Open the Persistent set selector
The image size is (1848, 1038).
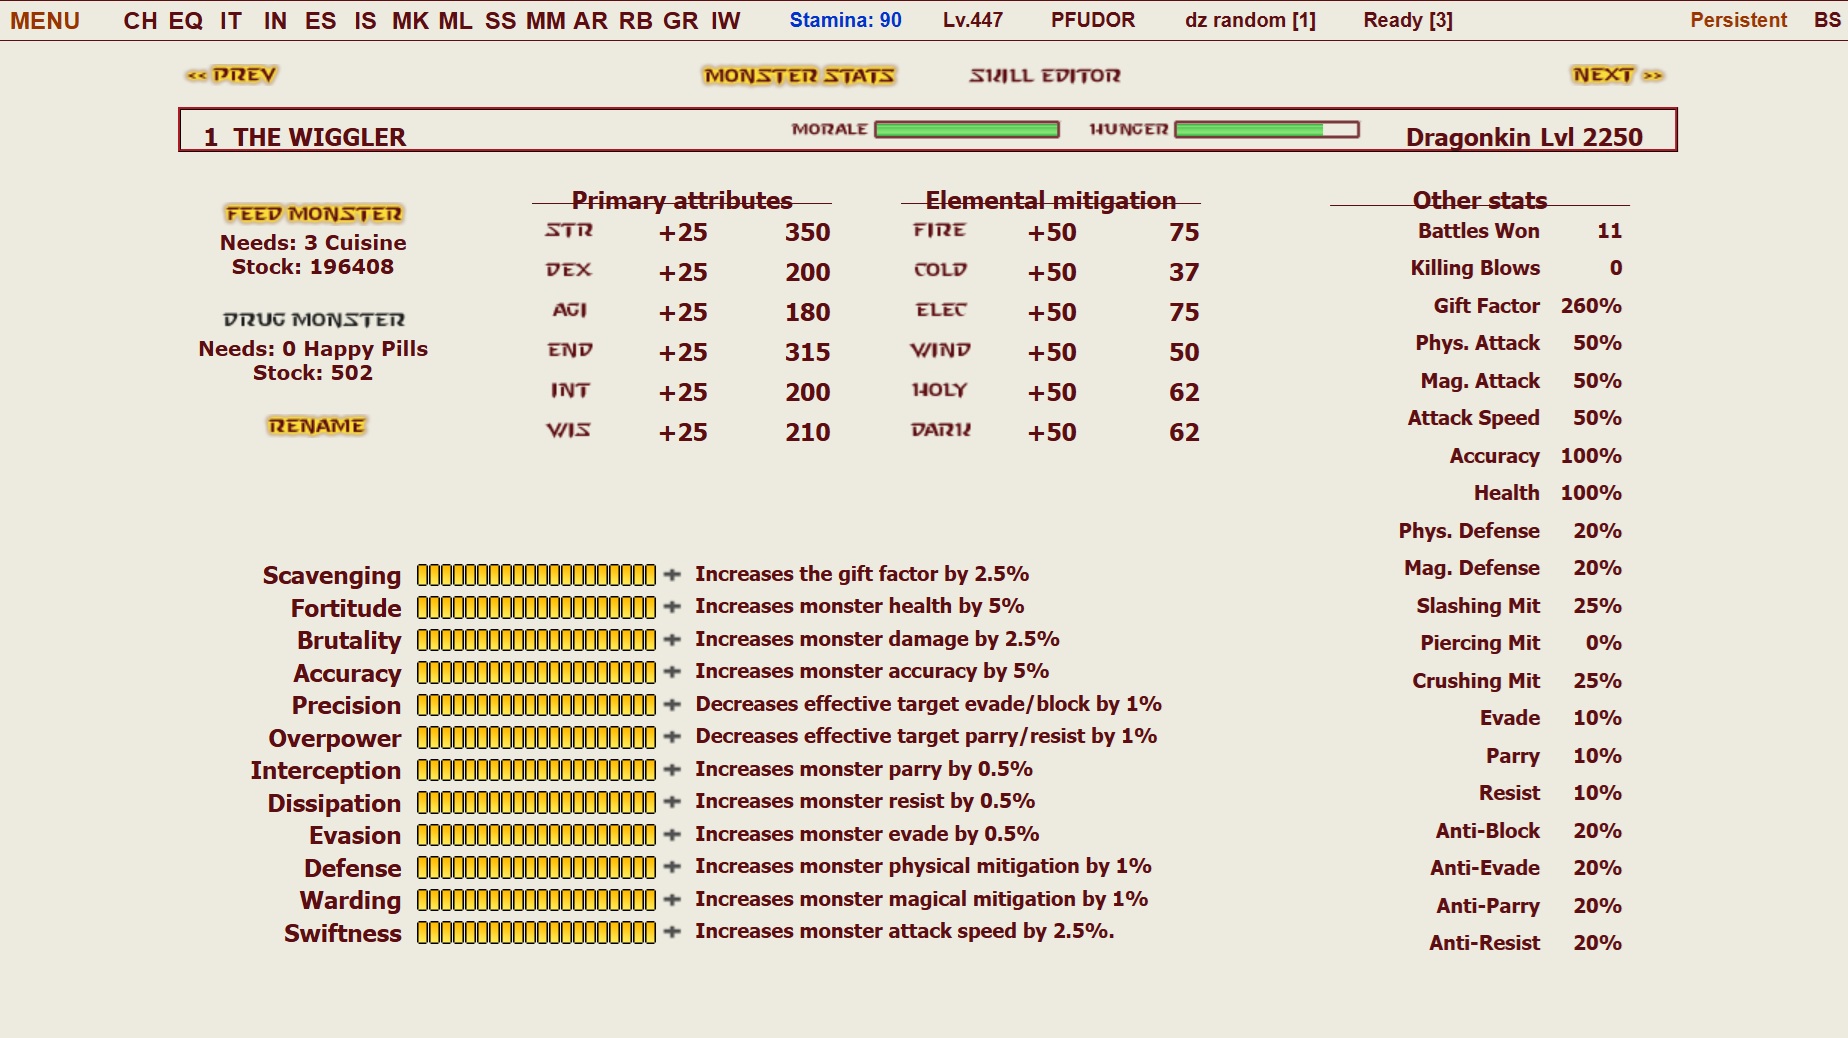tap(1738, 21)
